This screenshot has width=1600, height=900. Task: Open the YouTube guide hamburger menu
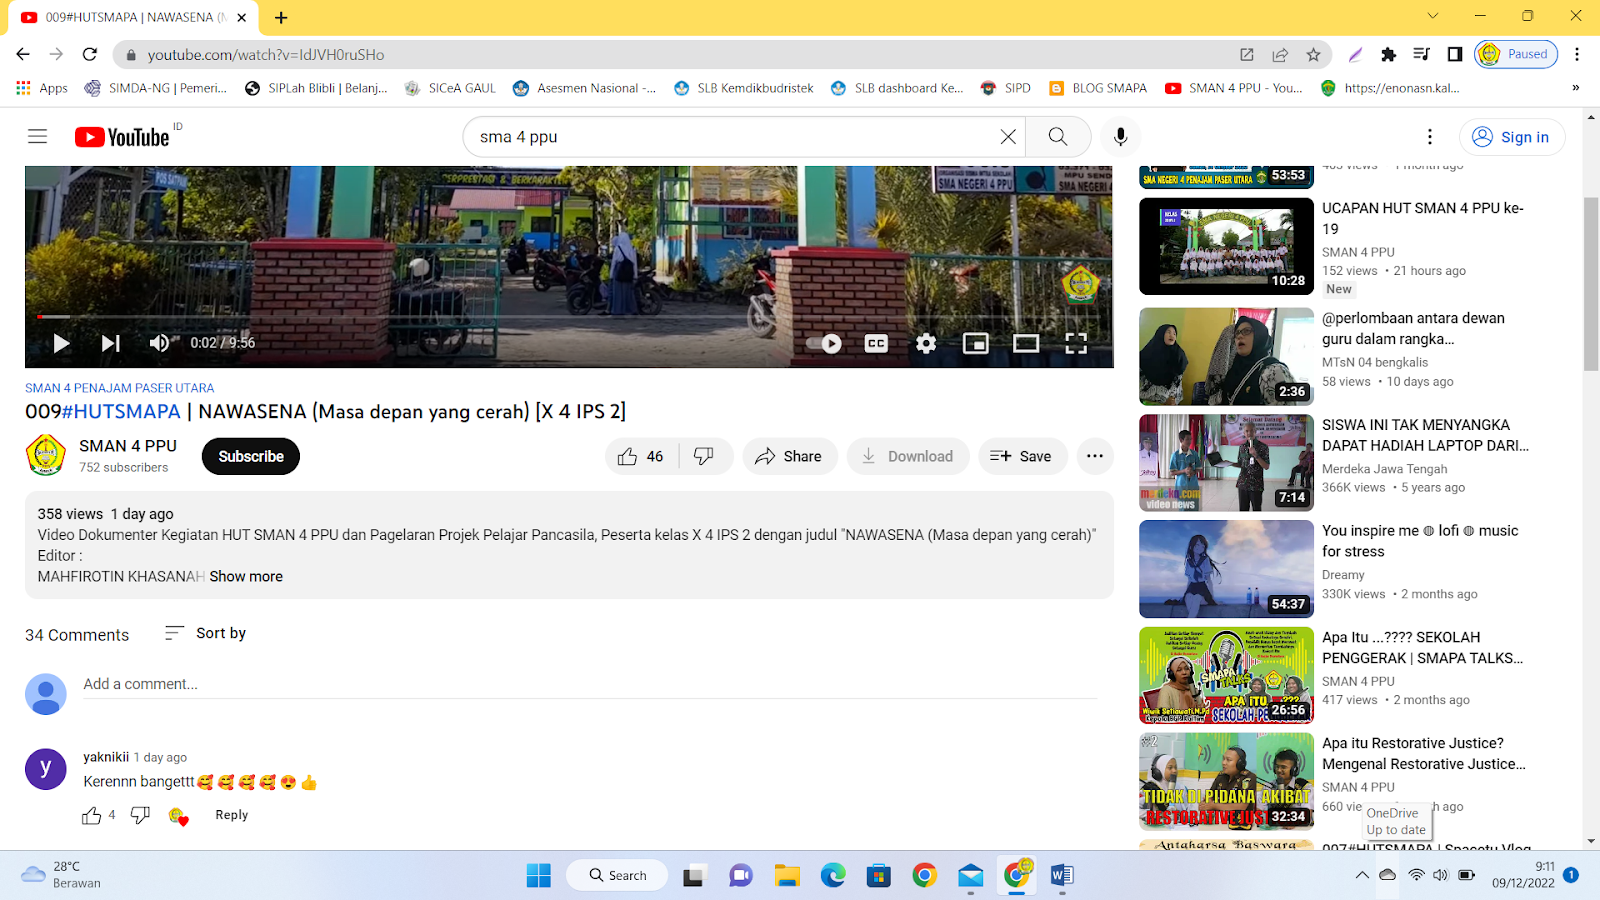(37, 137)
